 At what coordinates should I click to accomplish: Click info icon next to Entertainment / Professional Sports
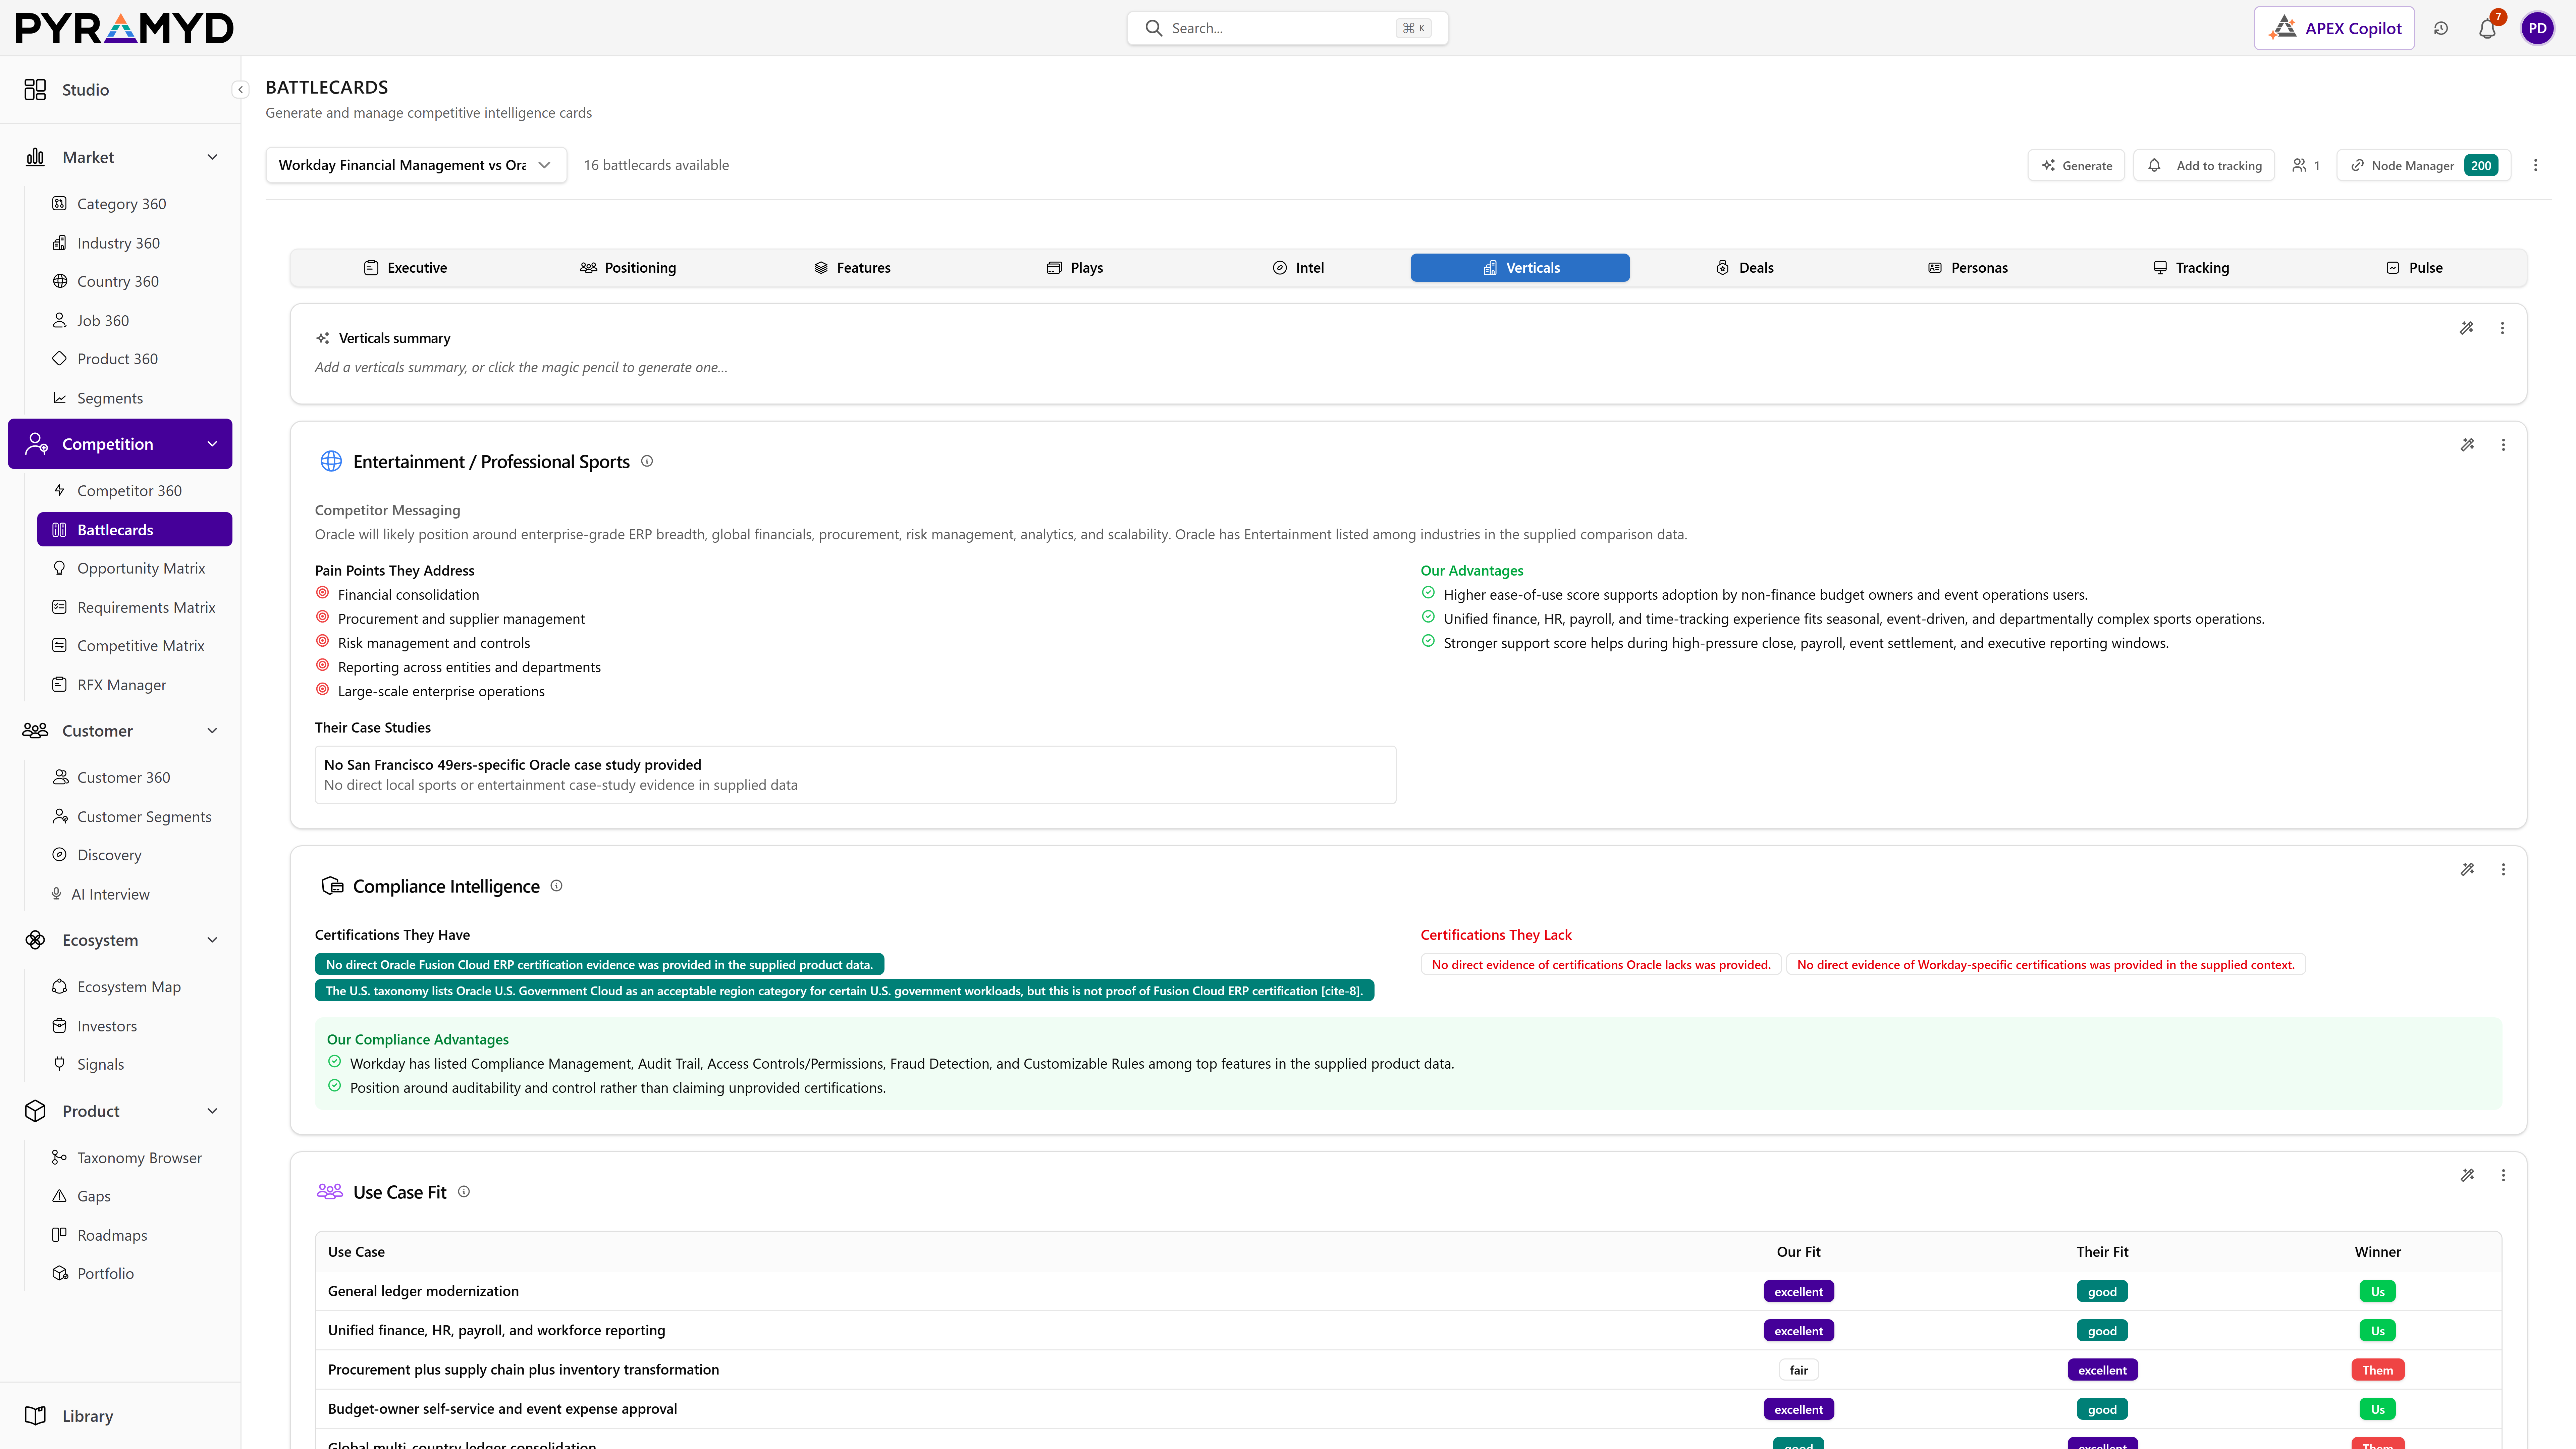point(647,461)
